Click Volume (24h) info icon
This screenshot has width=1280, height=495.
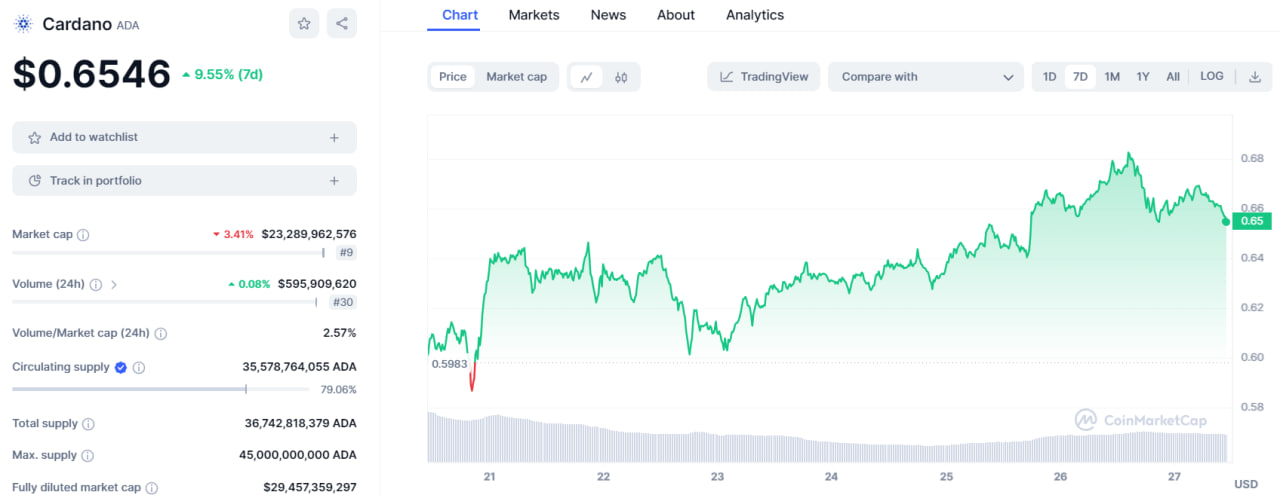tap(96, 284)
